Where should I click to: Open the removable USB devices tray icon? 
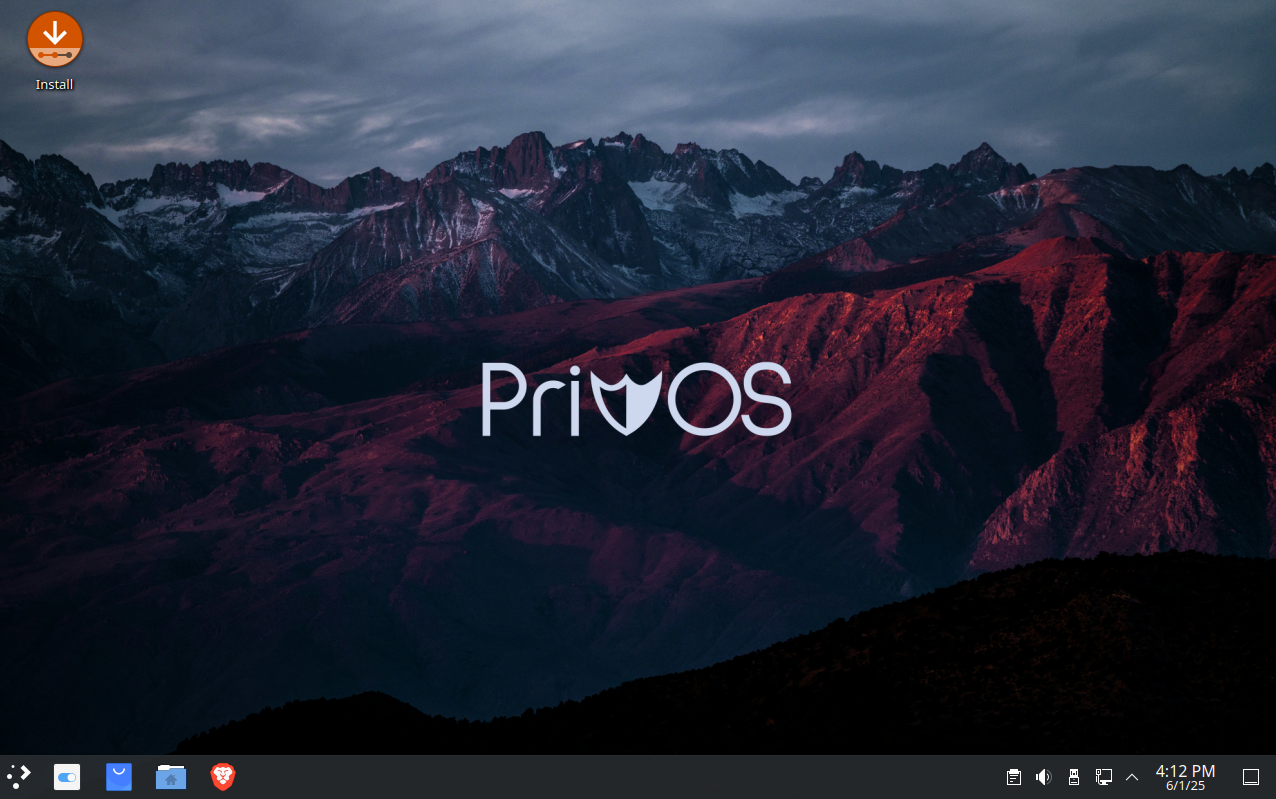pyautogui.click(x=1073, y=777)
